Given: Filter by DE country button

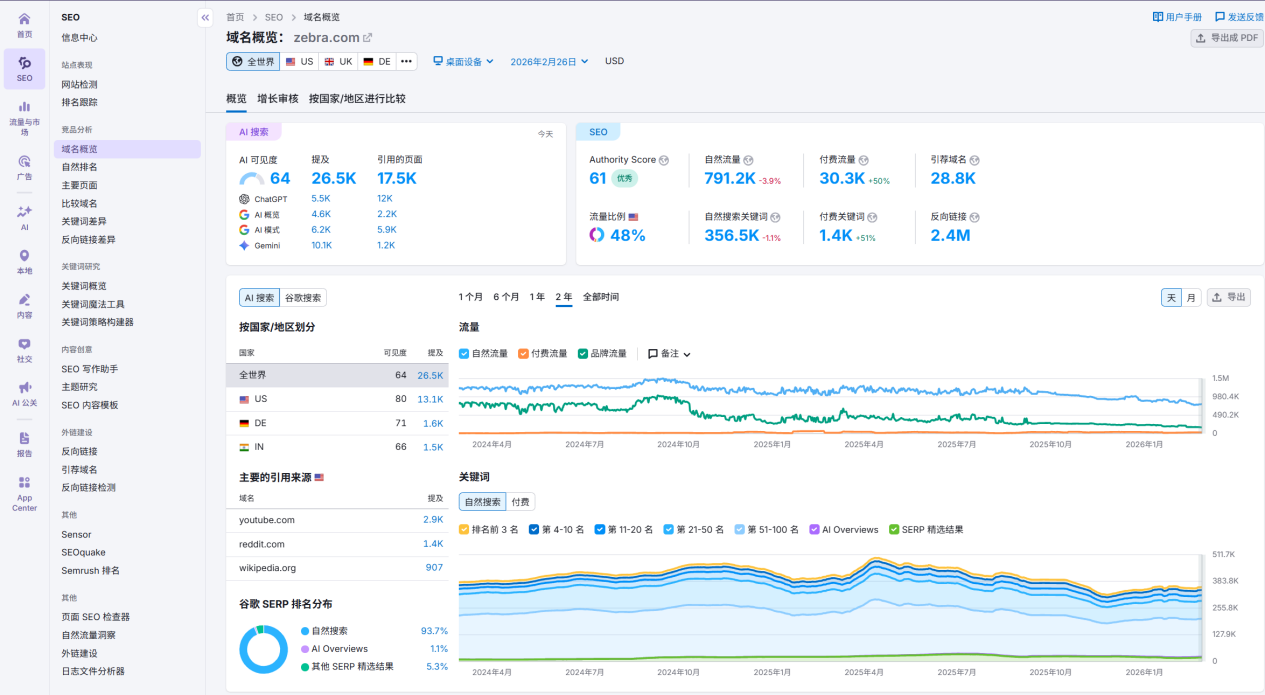Looking at the screenshot, I should (377, 61).
